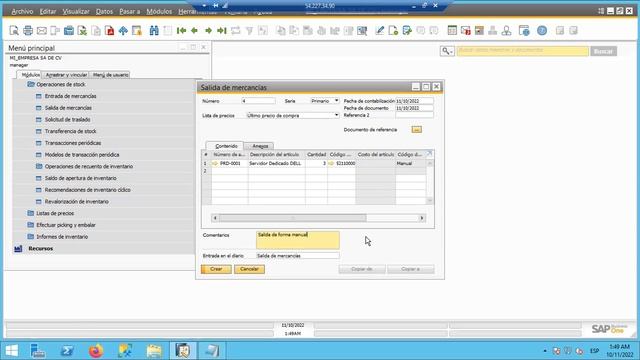Go to next record arrow
This screenshot has height=360, width=640.
[x=208, y=31]
